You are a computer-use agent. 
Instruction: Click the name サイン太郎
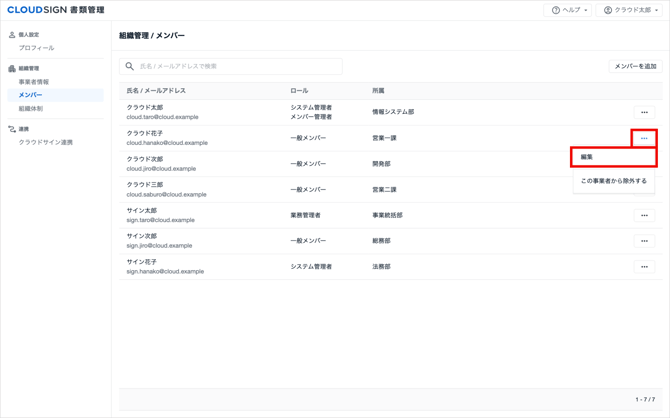pyautogui.click(x=142, y=210)
